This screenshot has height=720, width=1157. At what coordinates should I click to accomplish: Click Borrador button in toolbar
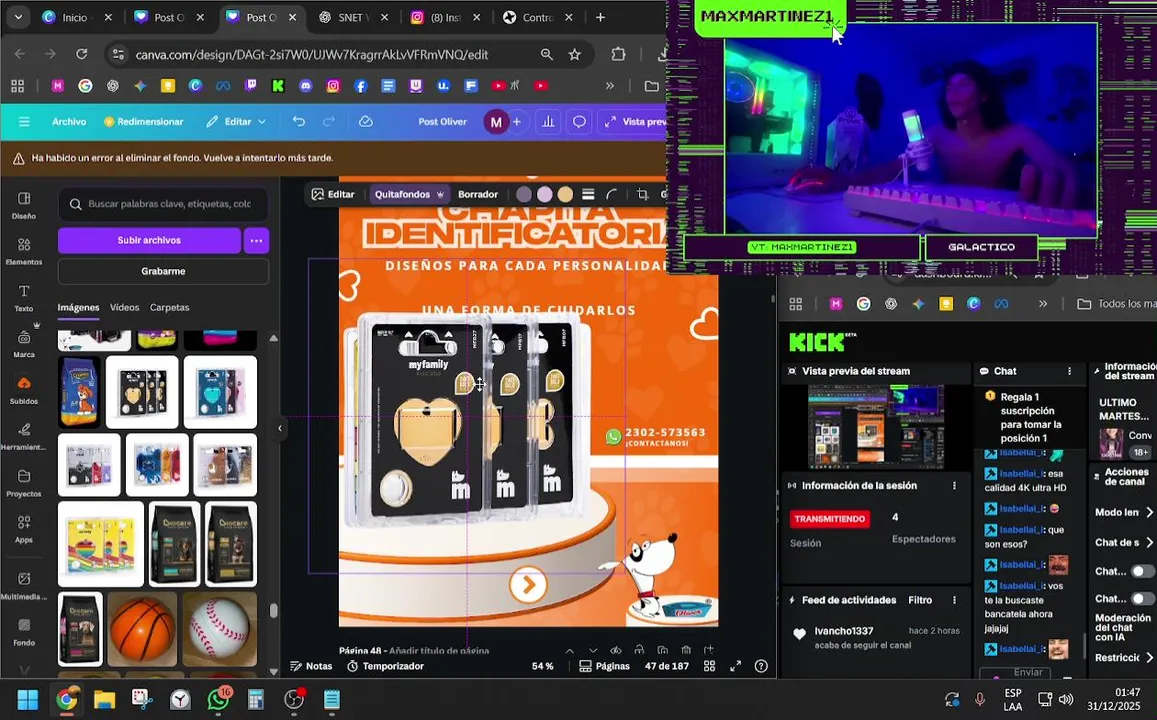tap(478, 195)
